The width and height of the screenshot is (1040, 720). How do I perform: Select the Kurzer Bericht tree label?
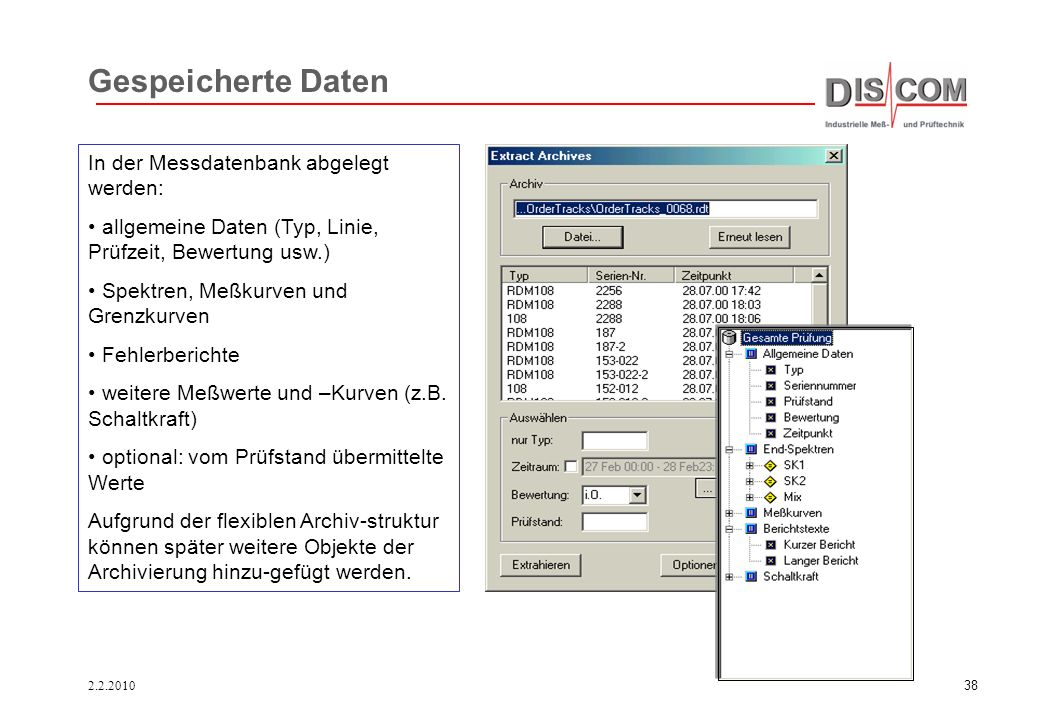[819, 545]
